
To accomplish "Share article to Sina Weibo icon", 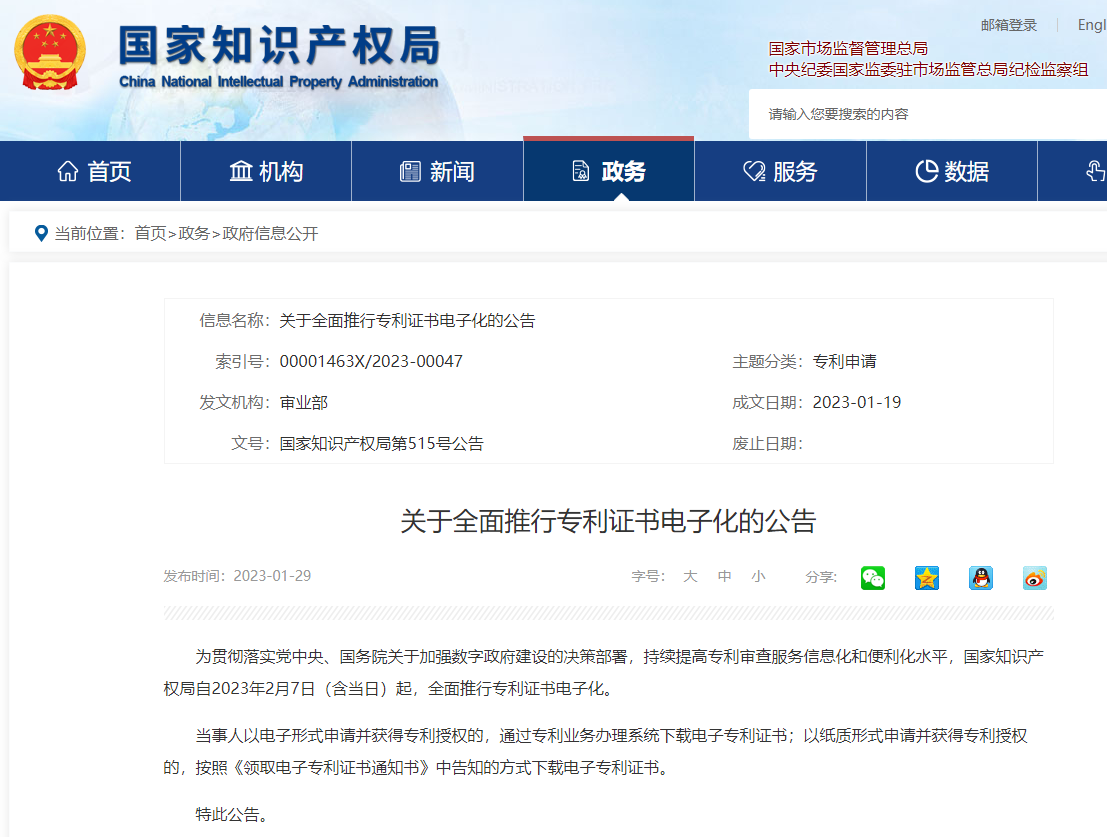I will [1035, 578].
